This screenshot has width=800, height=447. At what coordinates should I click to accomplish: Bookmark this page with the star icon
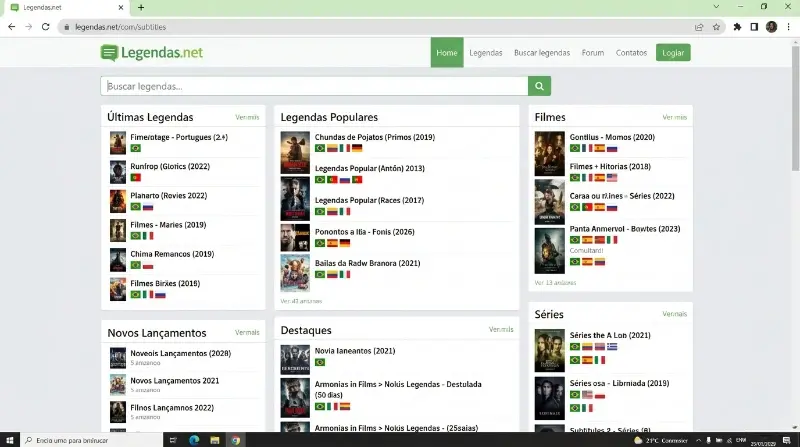(716, 27)
